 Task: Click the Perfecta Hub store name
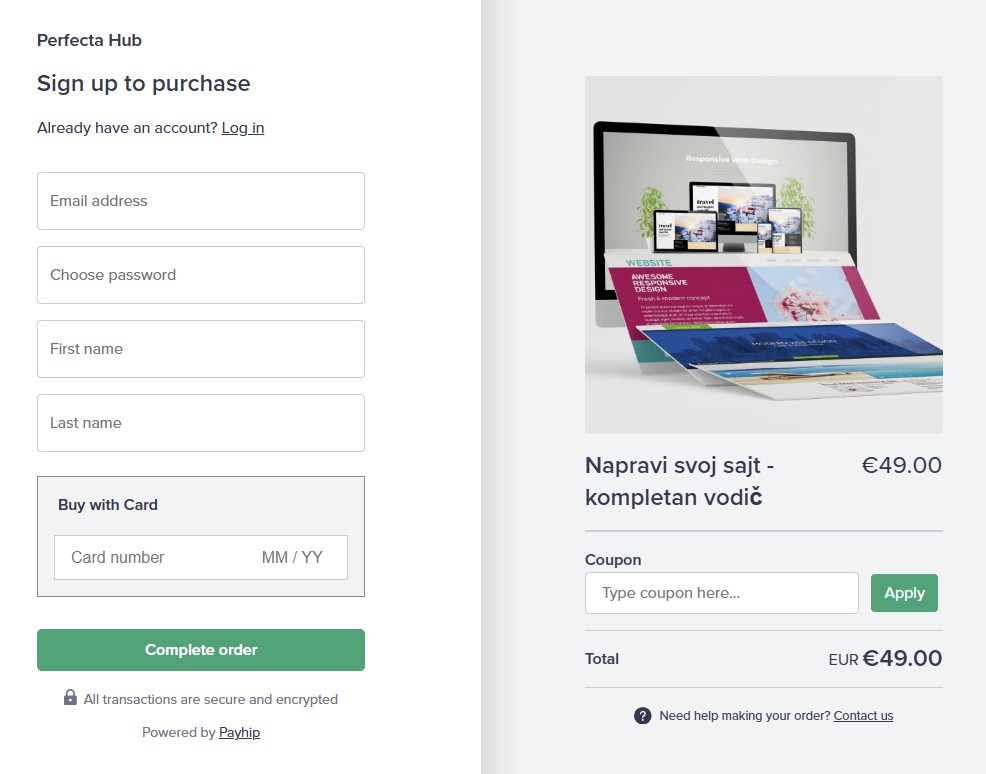pyautogui.click(x=89, y=41)
